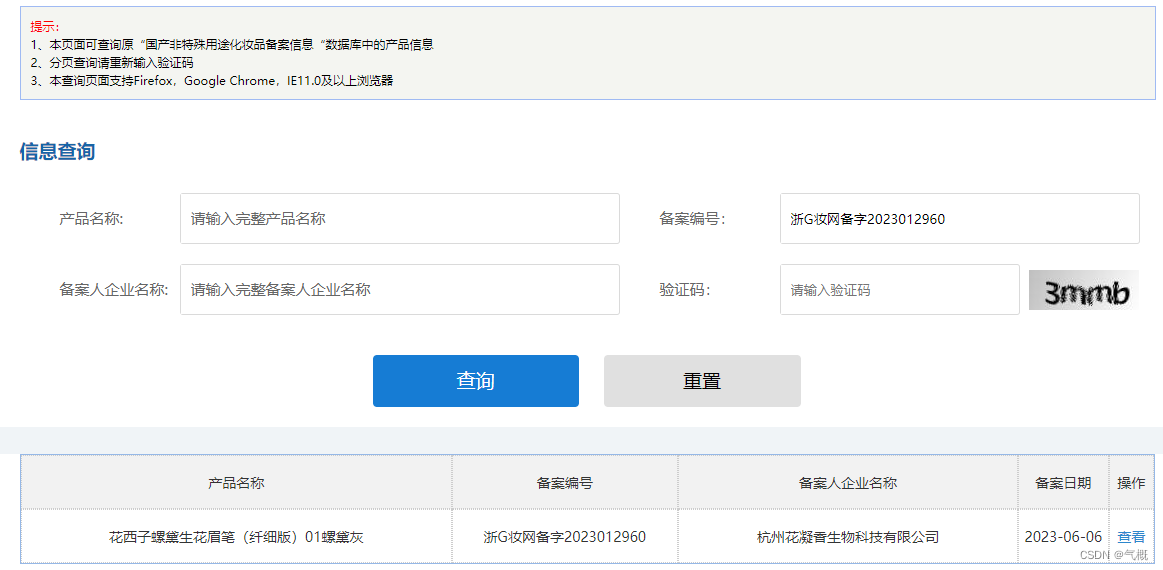
Task: Select cell 花西子螺黛生花眉笔（纤细版）01螺黛灰
Action: point(236,537)
